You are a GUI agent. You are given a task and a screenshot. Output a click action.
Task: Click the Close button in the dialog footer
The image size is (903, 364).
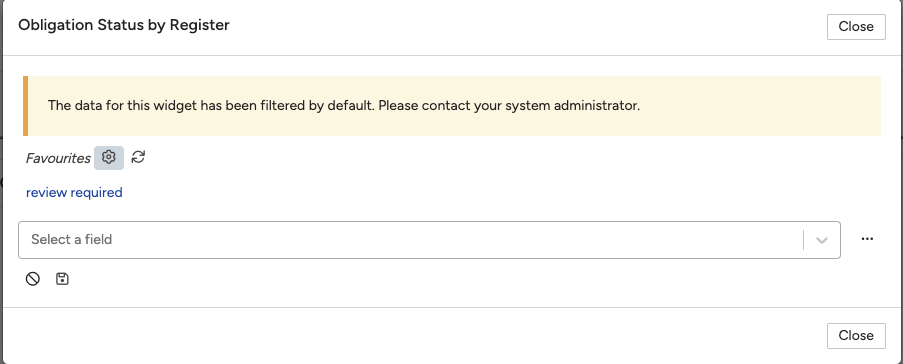click(856, 336)
